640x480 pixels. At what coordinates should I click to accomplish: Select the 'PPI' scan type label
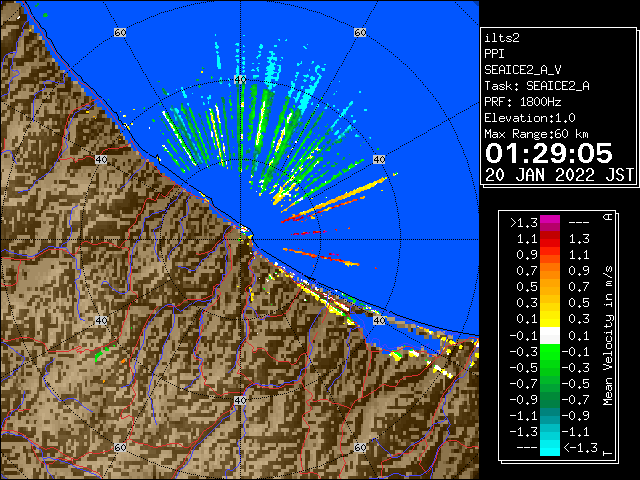coord(494,54)
